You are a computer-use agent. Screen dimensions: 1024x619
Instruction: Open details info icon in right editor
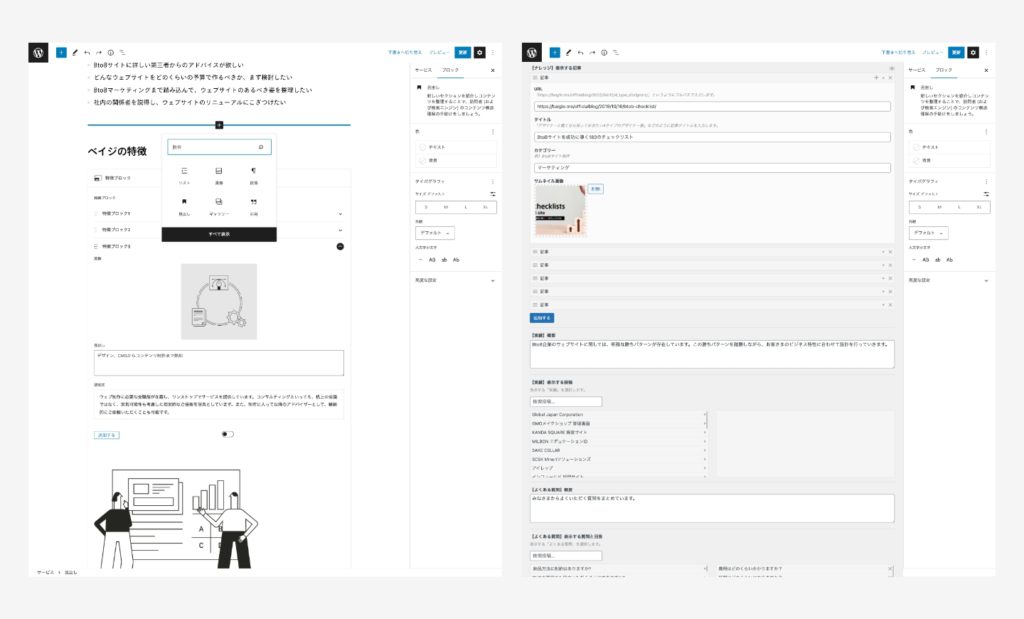pos(604,52)
